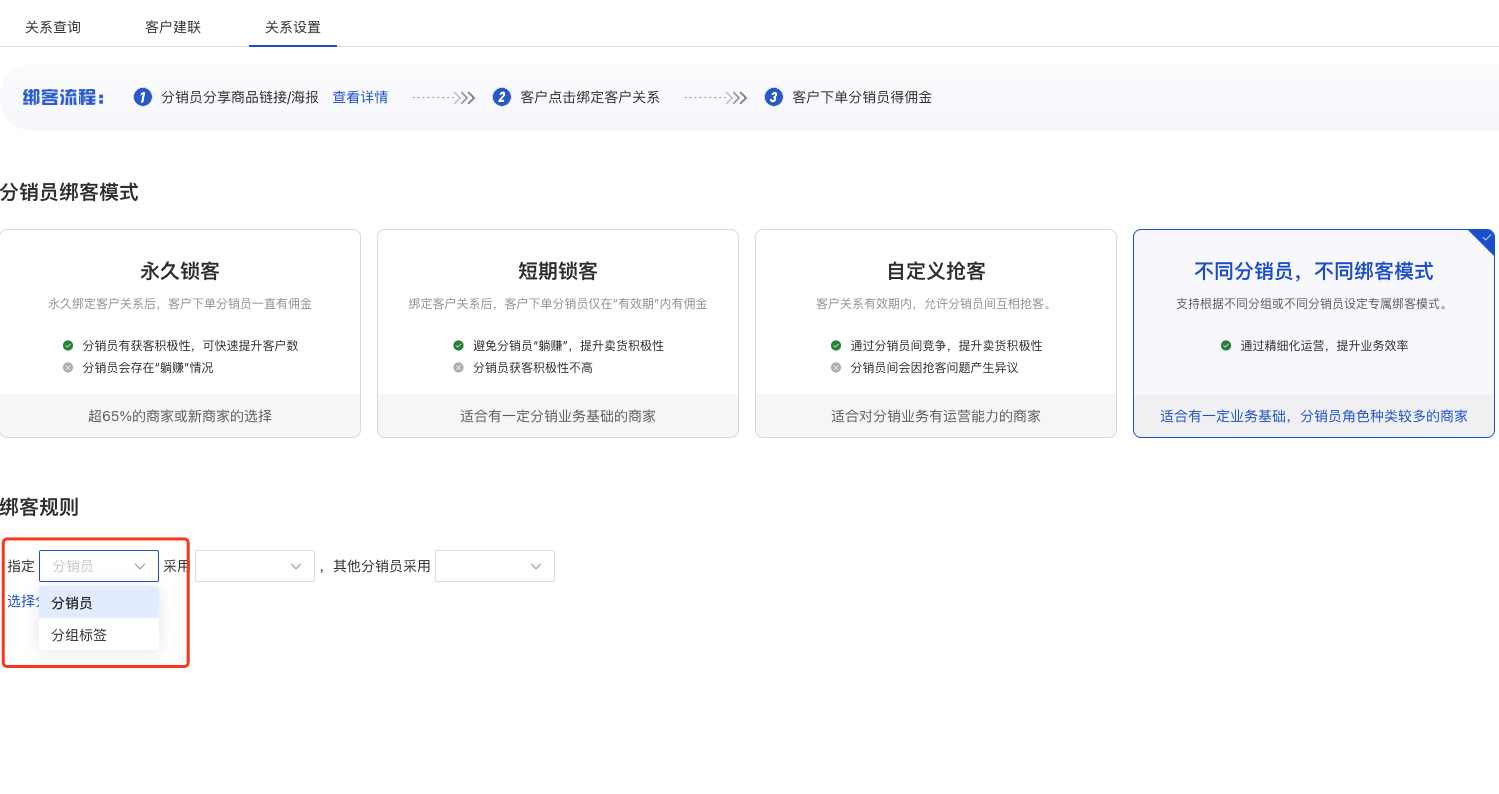1499x794 pixels.
Task: Click grey cross beside 分销员间会因抢客问题产生异议
Action: point(836,367)
